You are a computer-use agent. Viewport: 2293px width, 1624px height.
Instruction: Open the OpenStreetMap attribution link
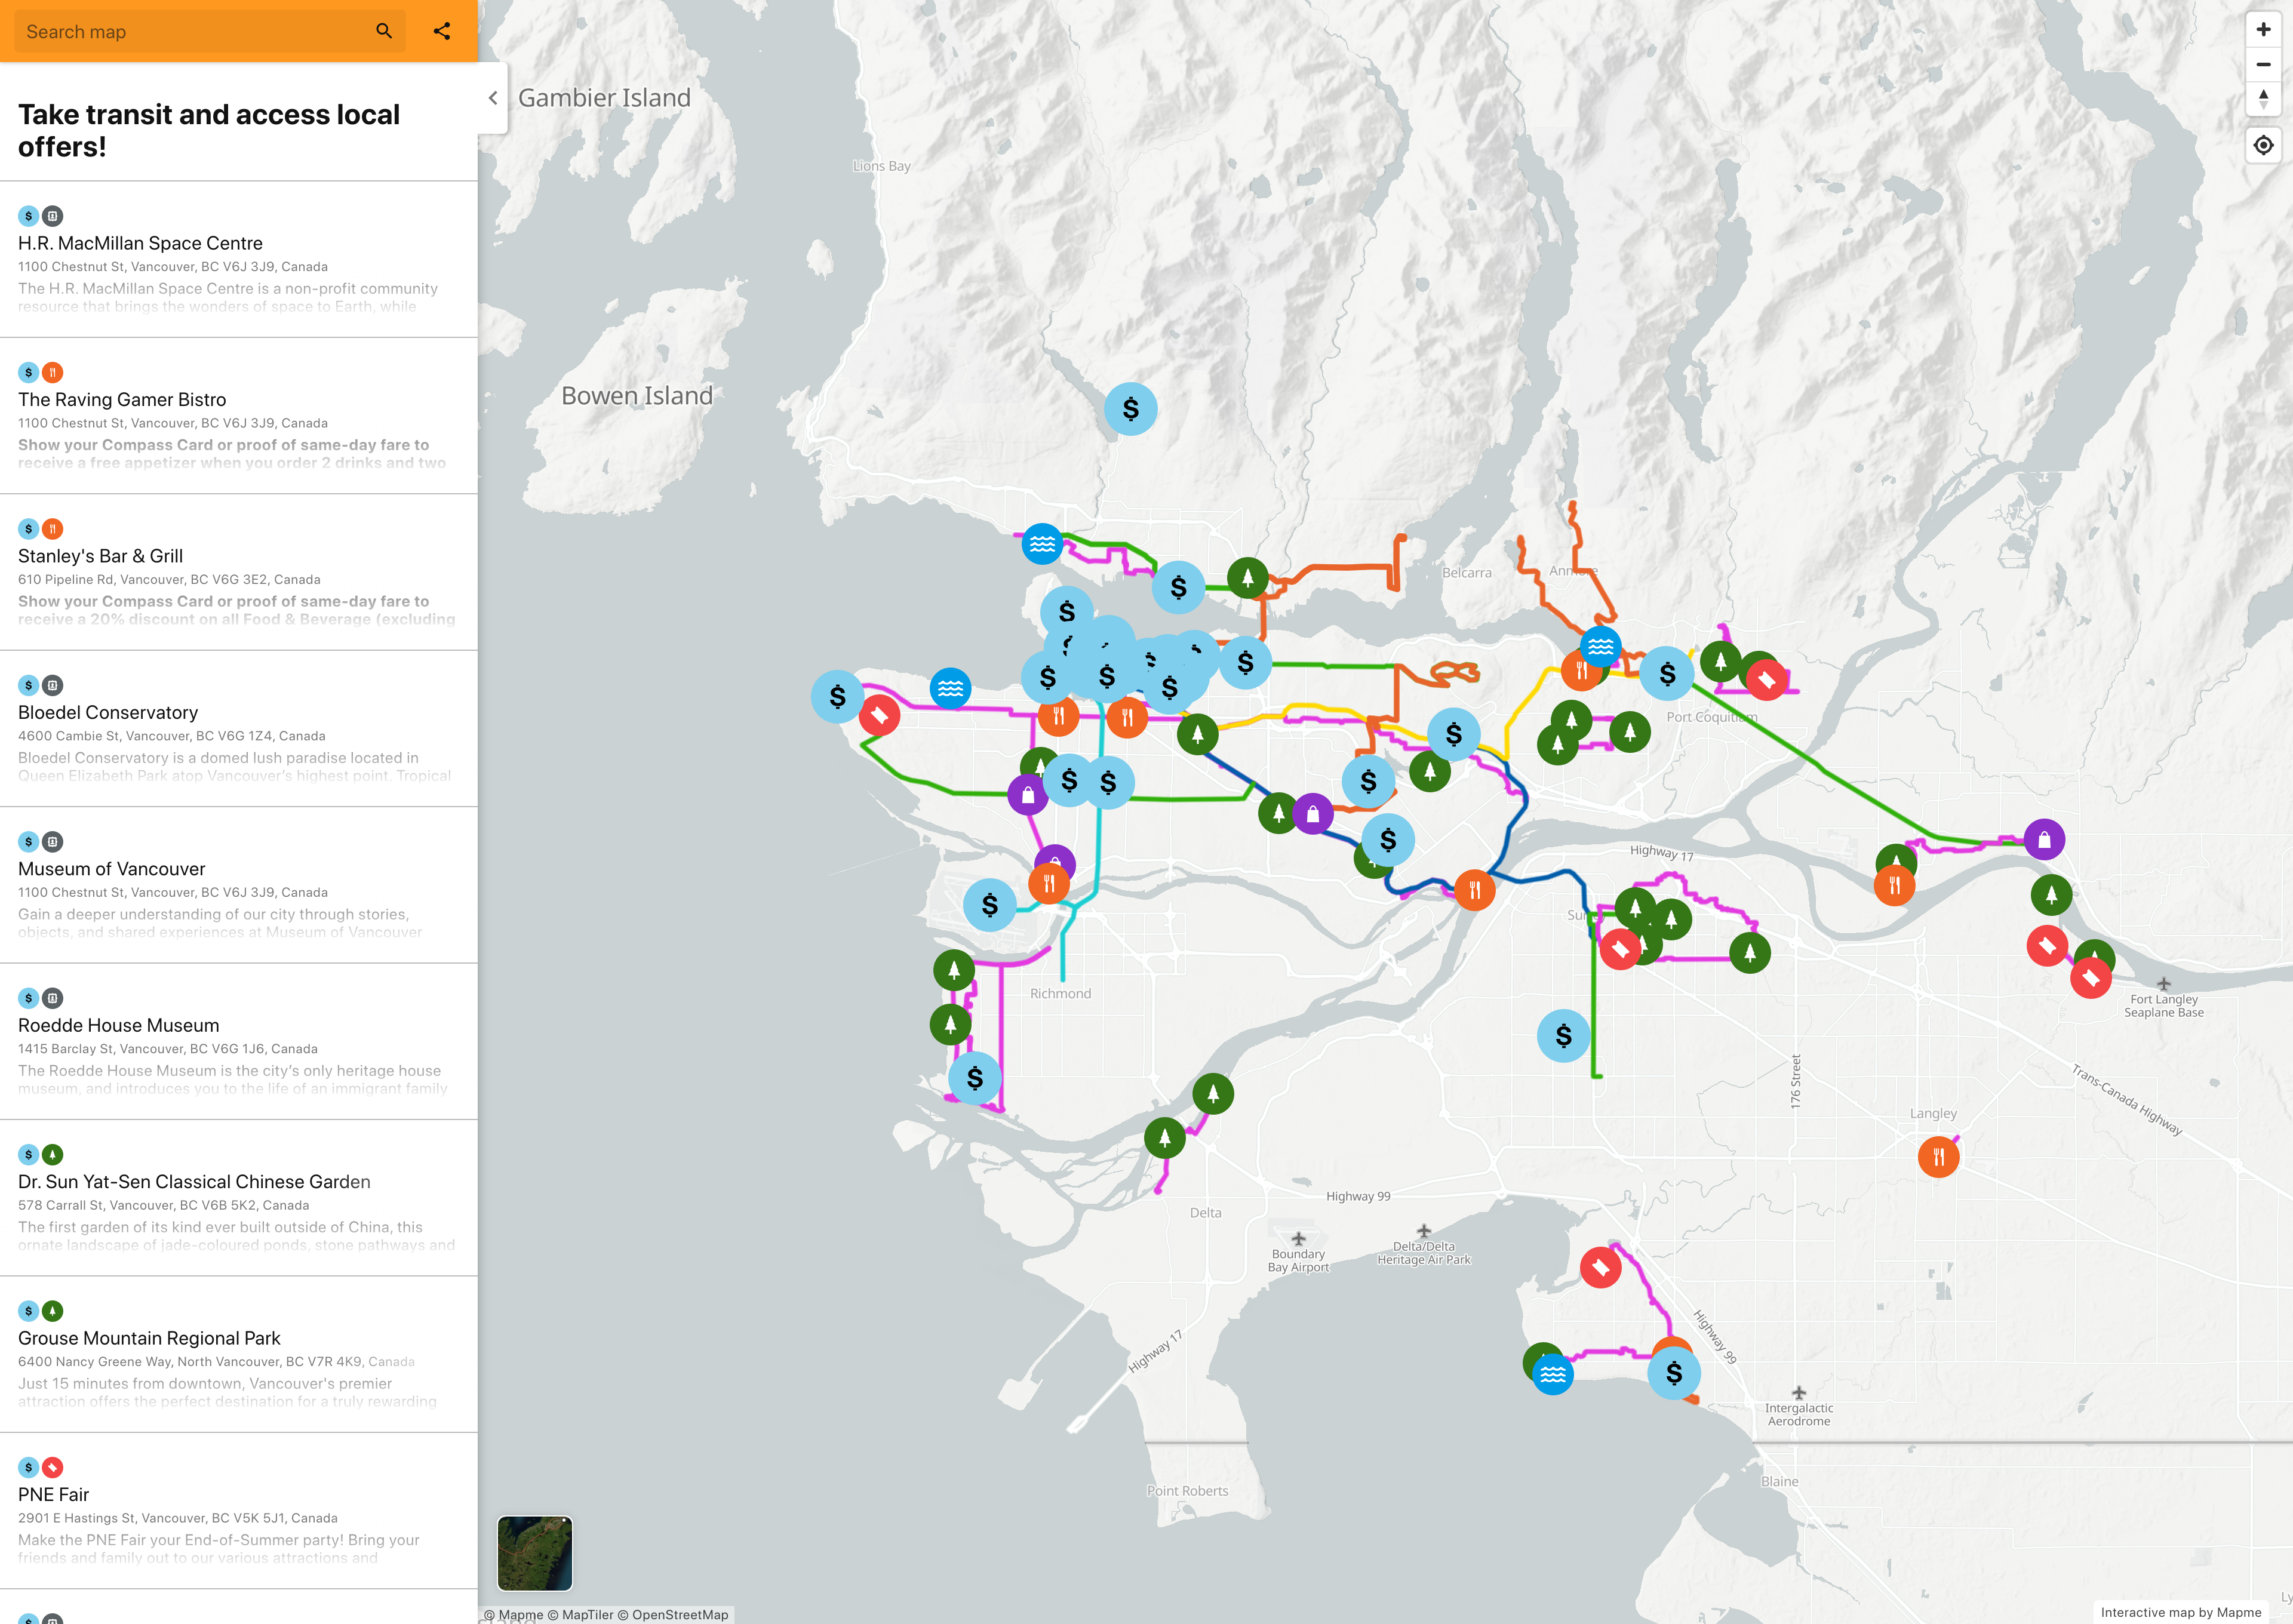click(672, 1614)
